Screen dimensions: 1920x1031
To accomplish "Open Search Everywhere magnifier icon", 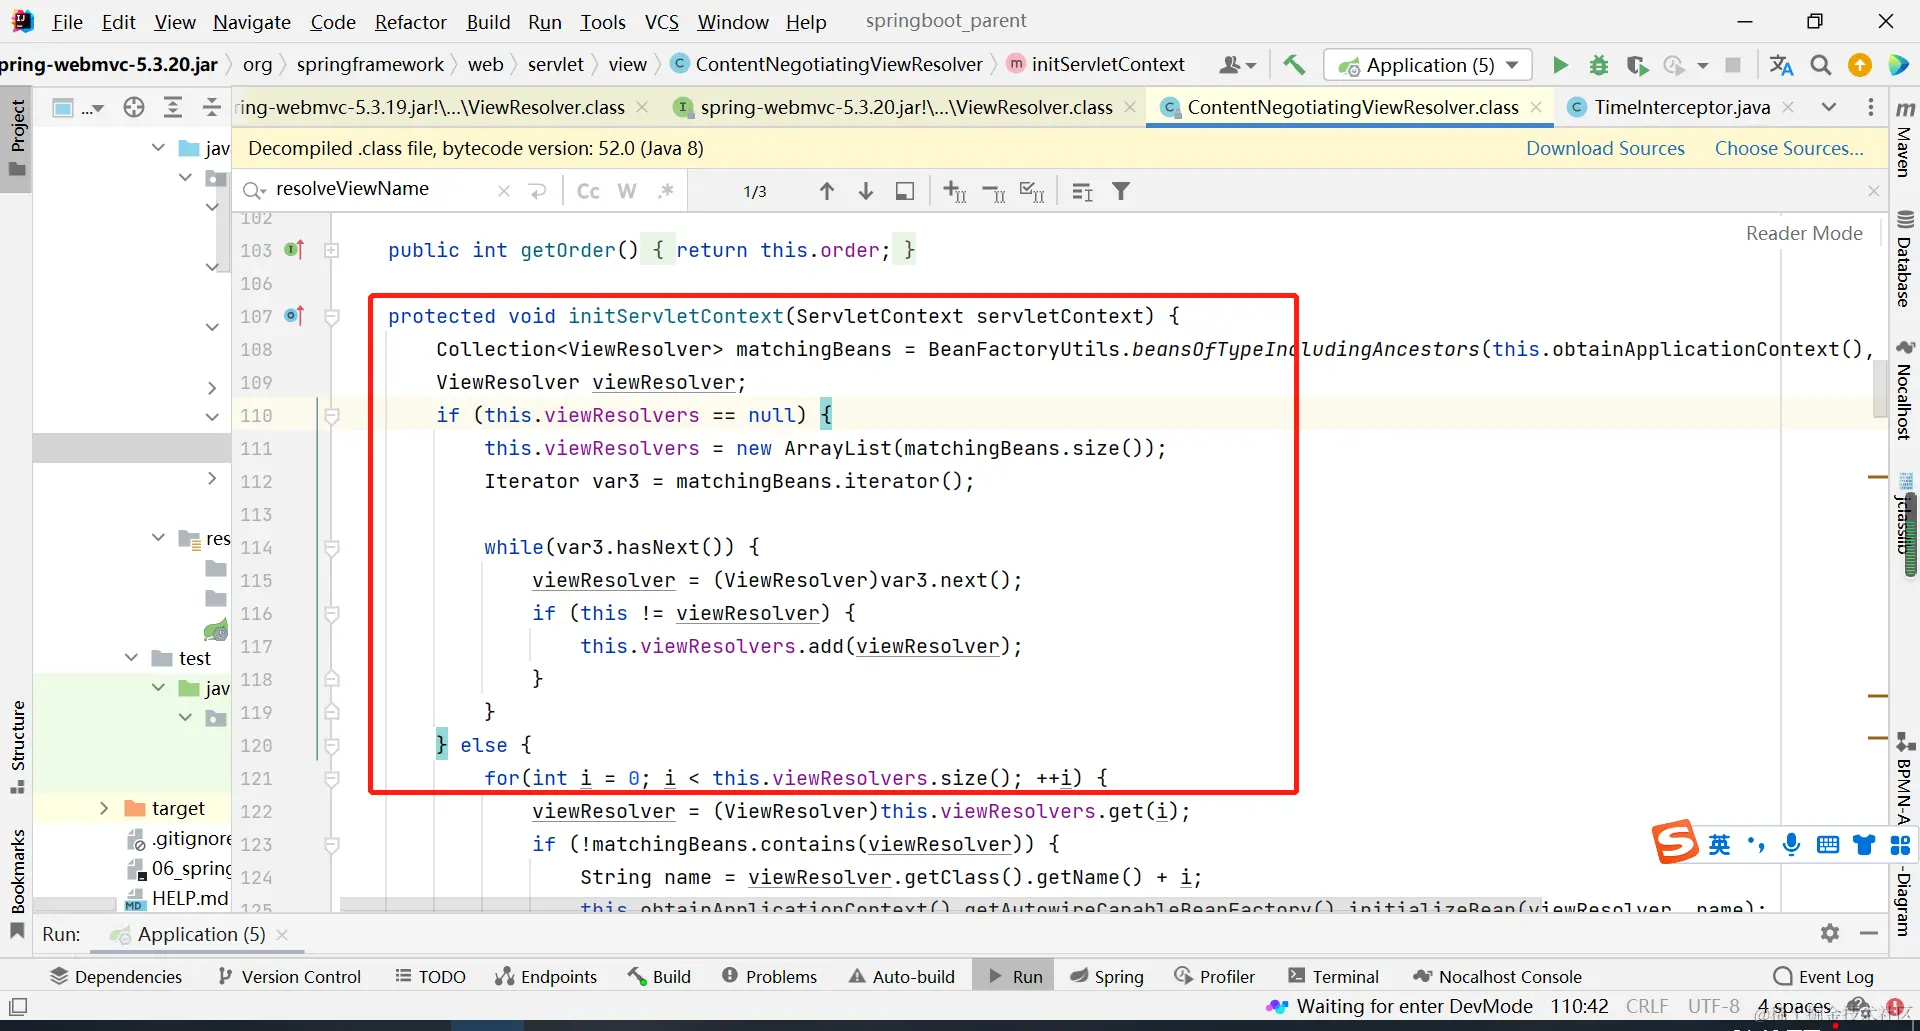I will click(1821, 65).
